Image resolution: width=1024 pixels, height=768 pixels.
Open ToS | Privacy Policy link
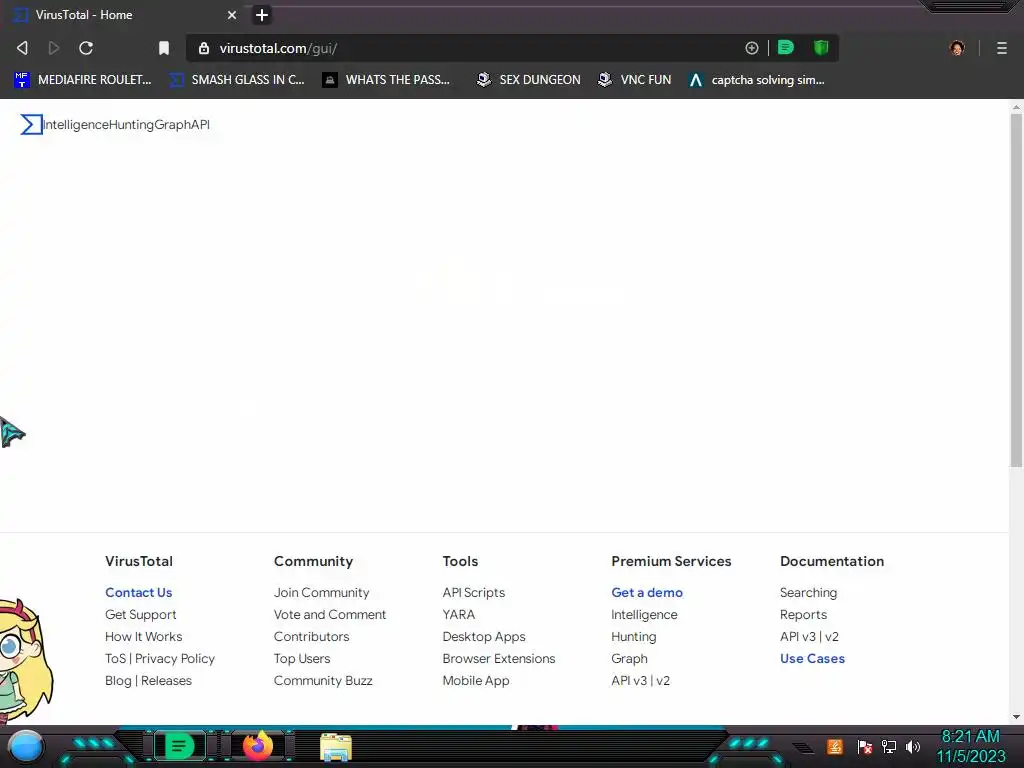160,658
